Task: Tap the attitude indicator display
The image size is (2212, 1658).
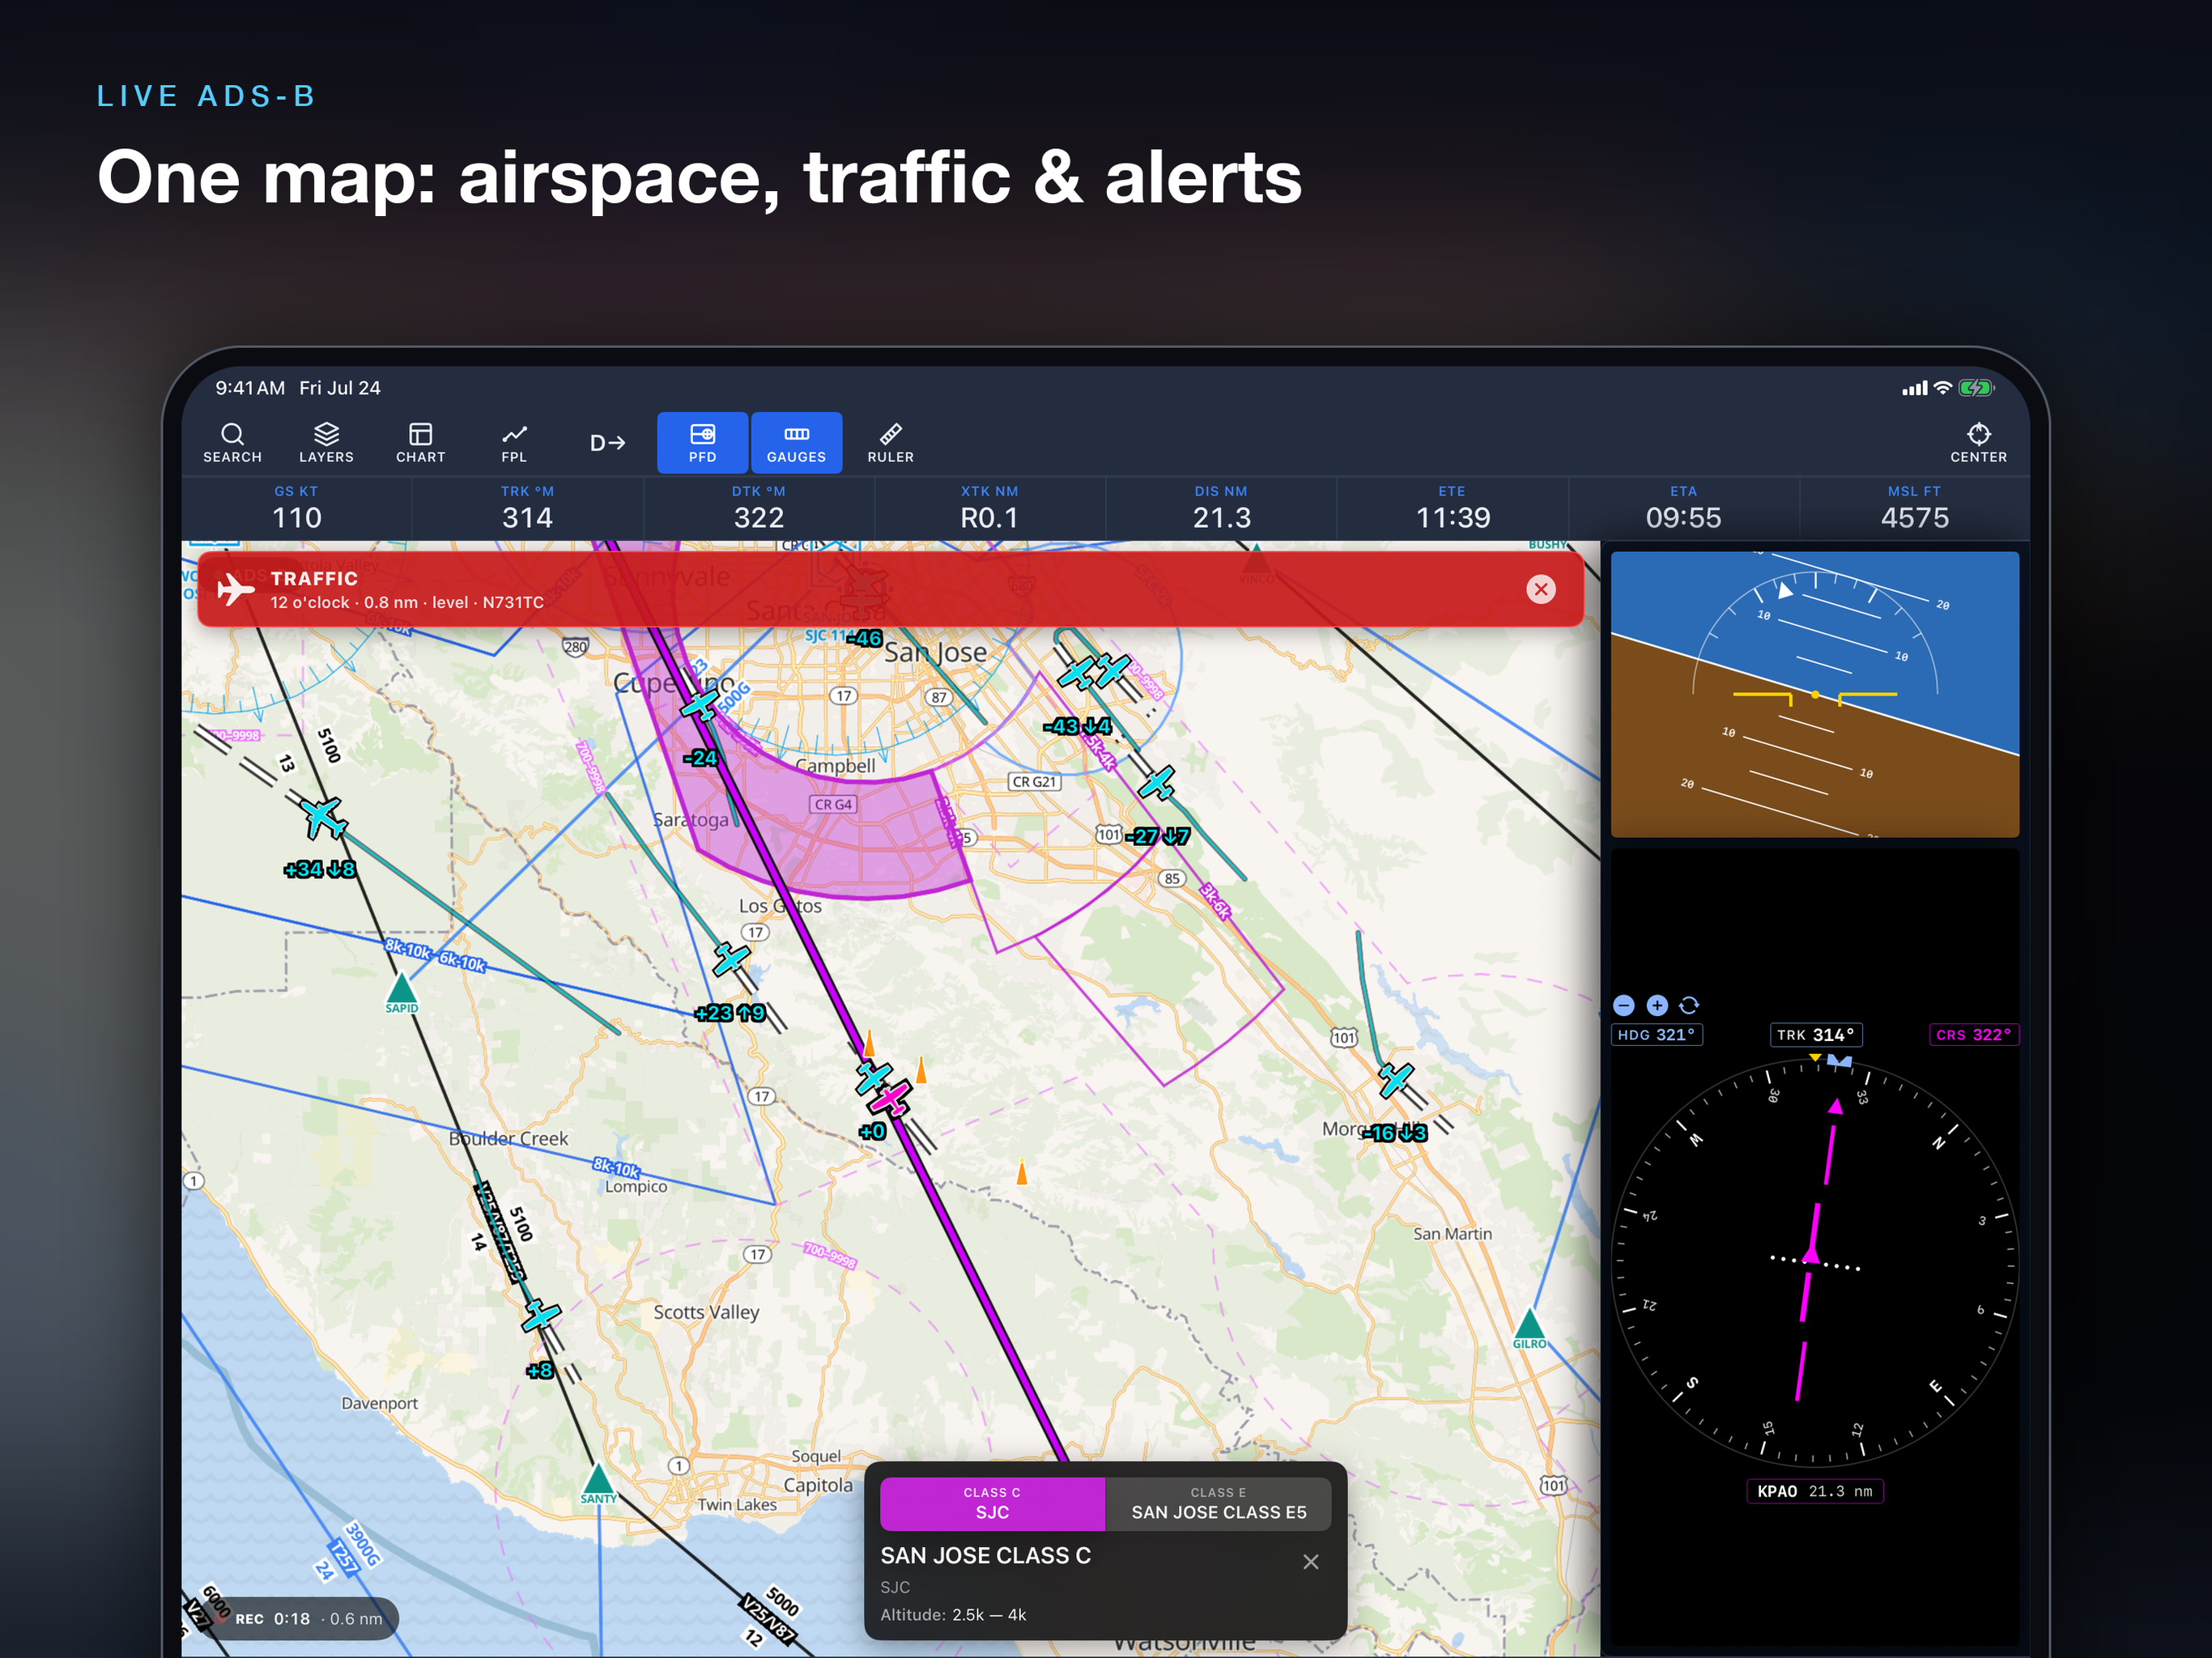Action: 1814,694
